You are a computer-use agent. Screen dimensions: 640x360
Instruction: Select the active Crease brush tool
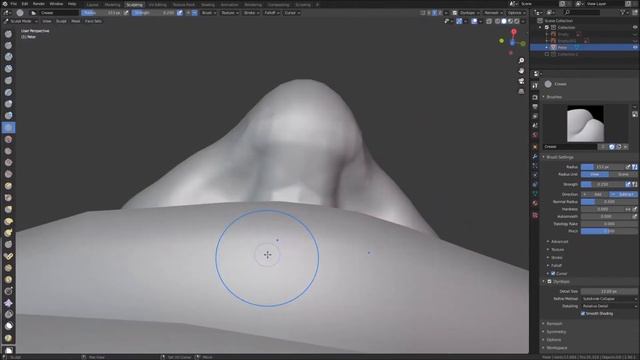[8, 127]
